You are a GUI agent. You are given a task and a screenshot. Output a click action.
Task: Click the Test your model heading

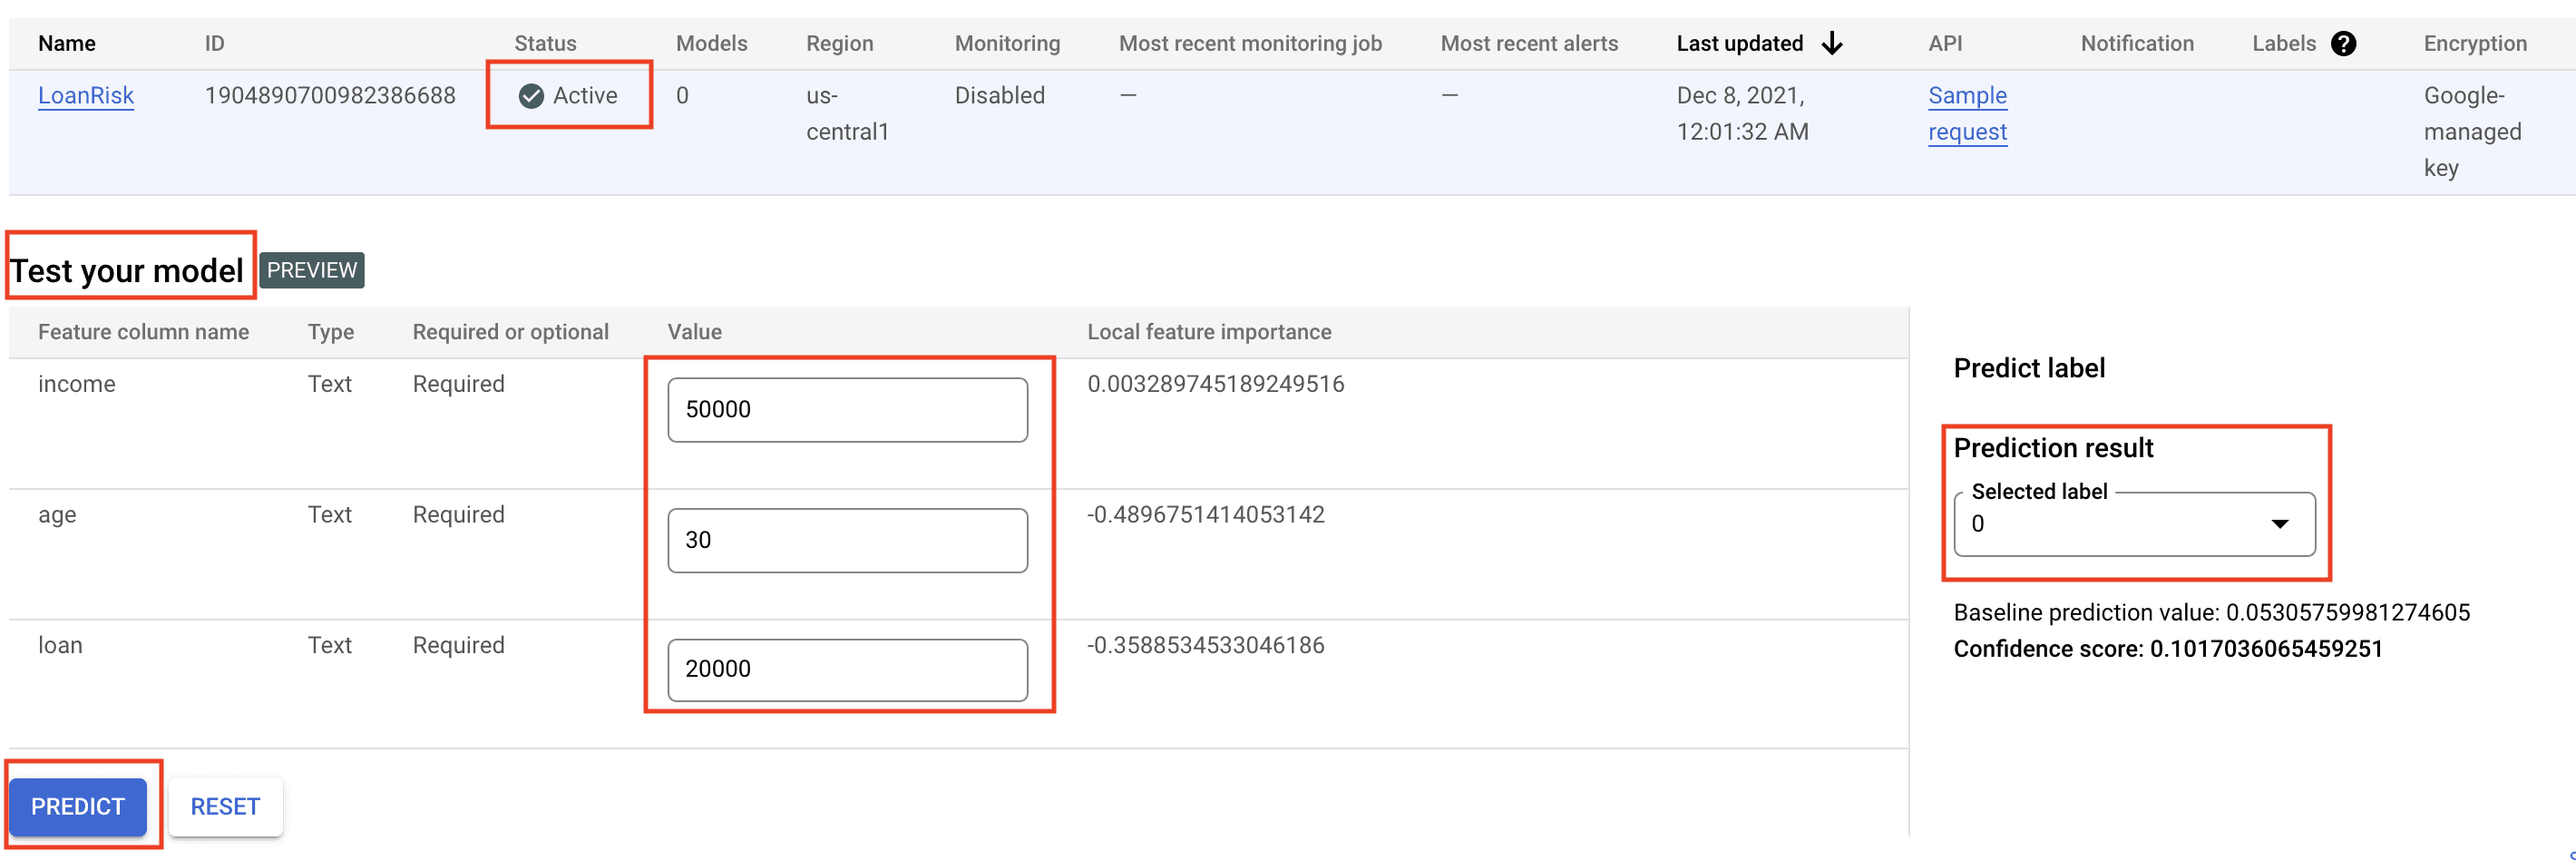[126, 270]
